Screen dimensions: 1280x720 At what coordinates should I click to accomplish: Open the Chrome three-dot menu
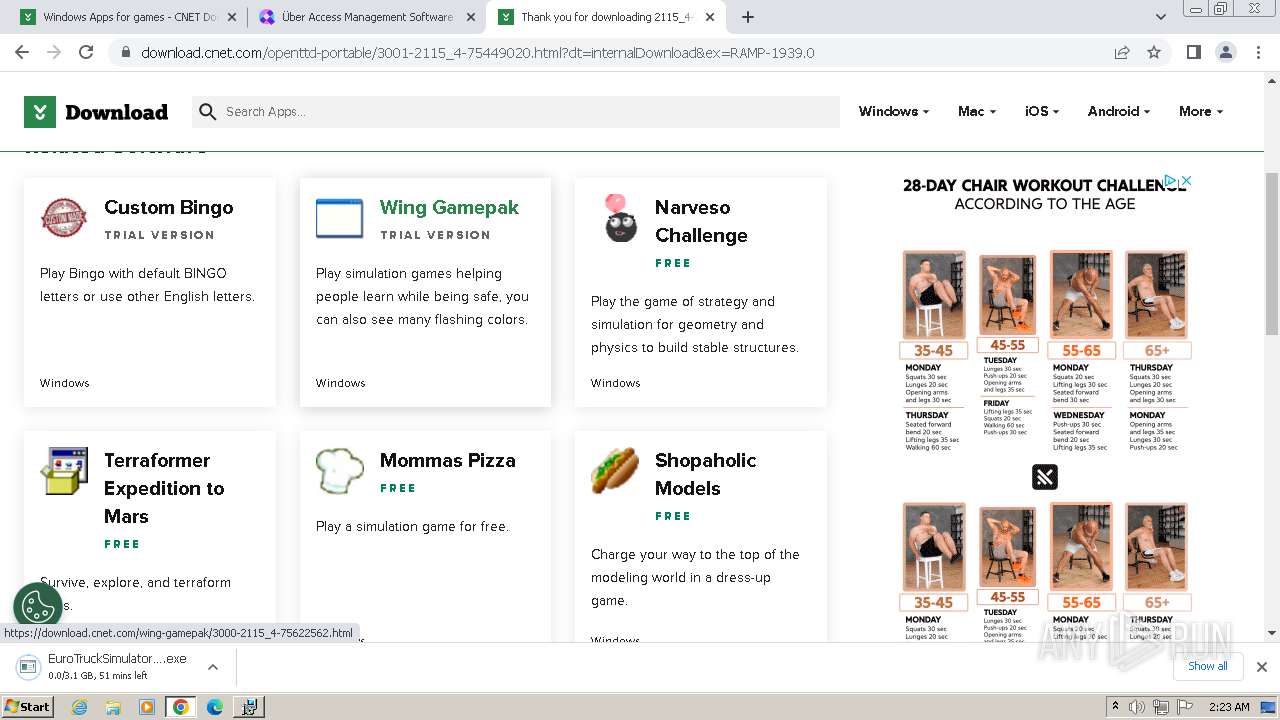1257,52
